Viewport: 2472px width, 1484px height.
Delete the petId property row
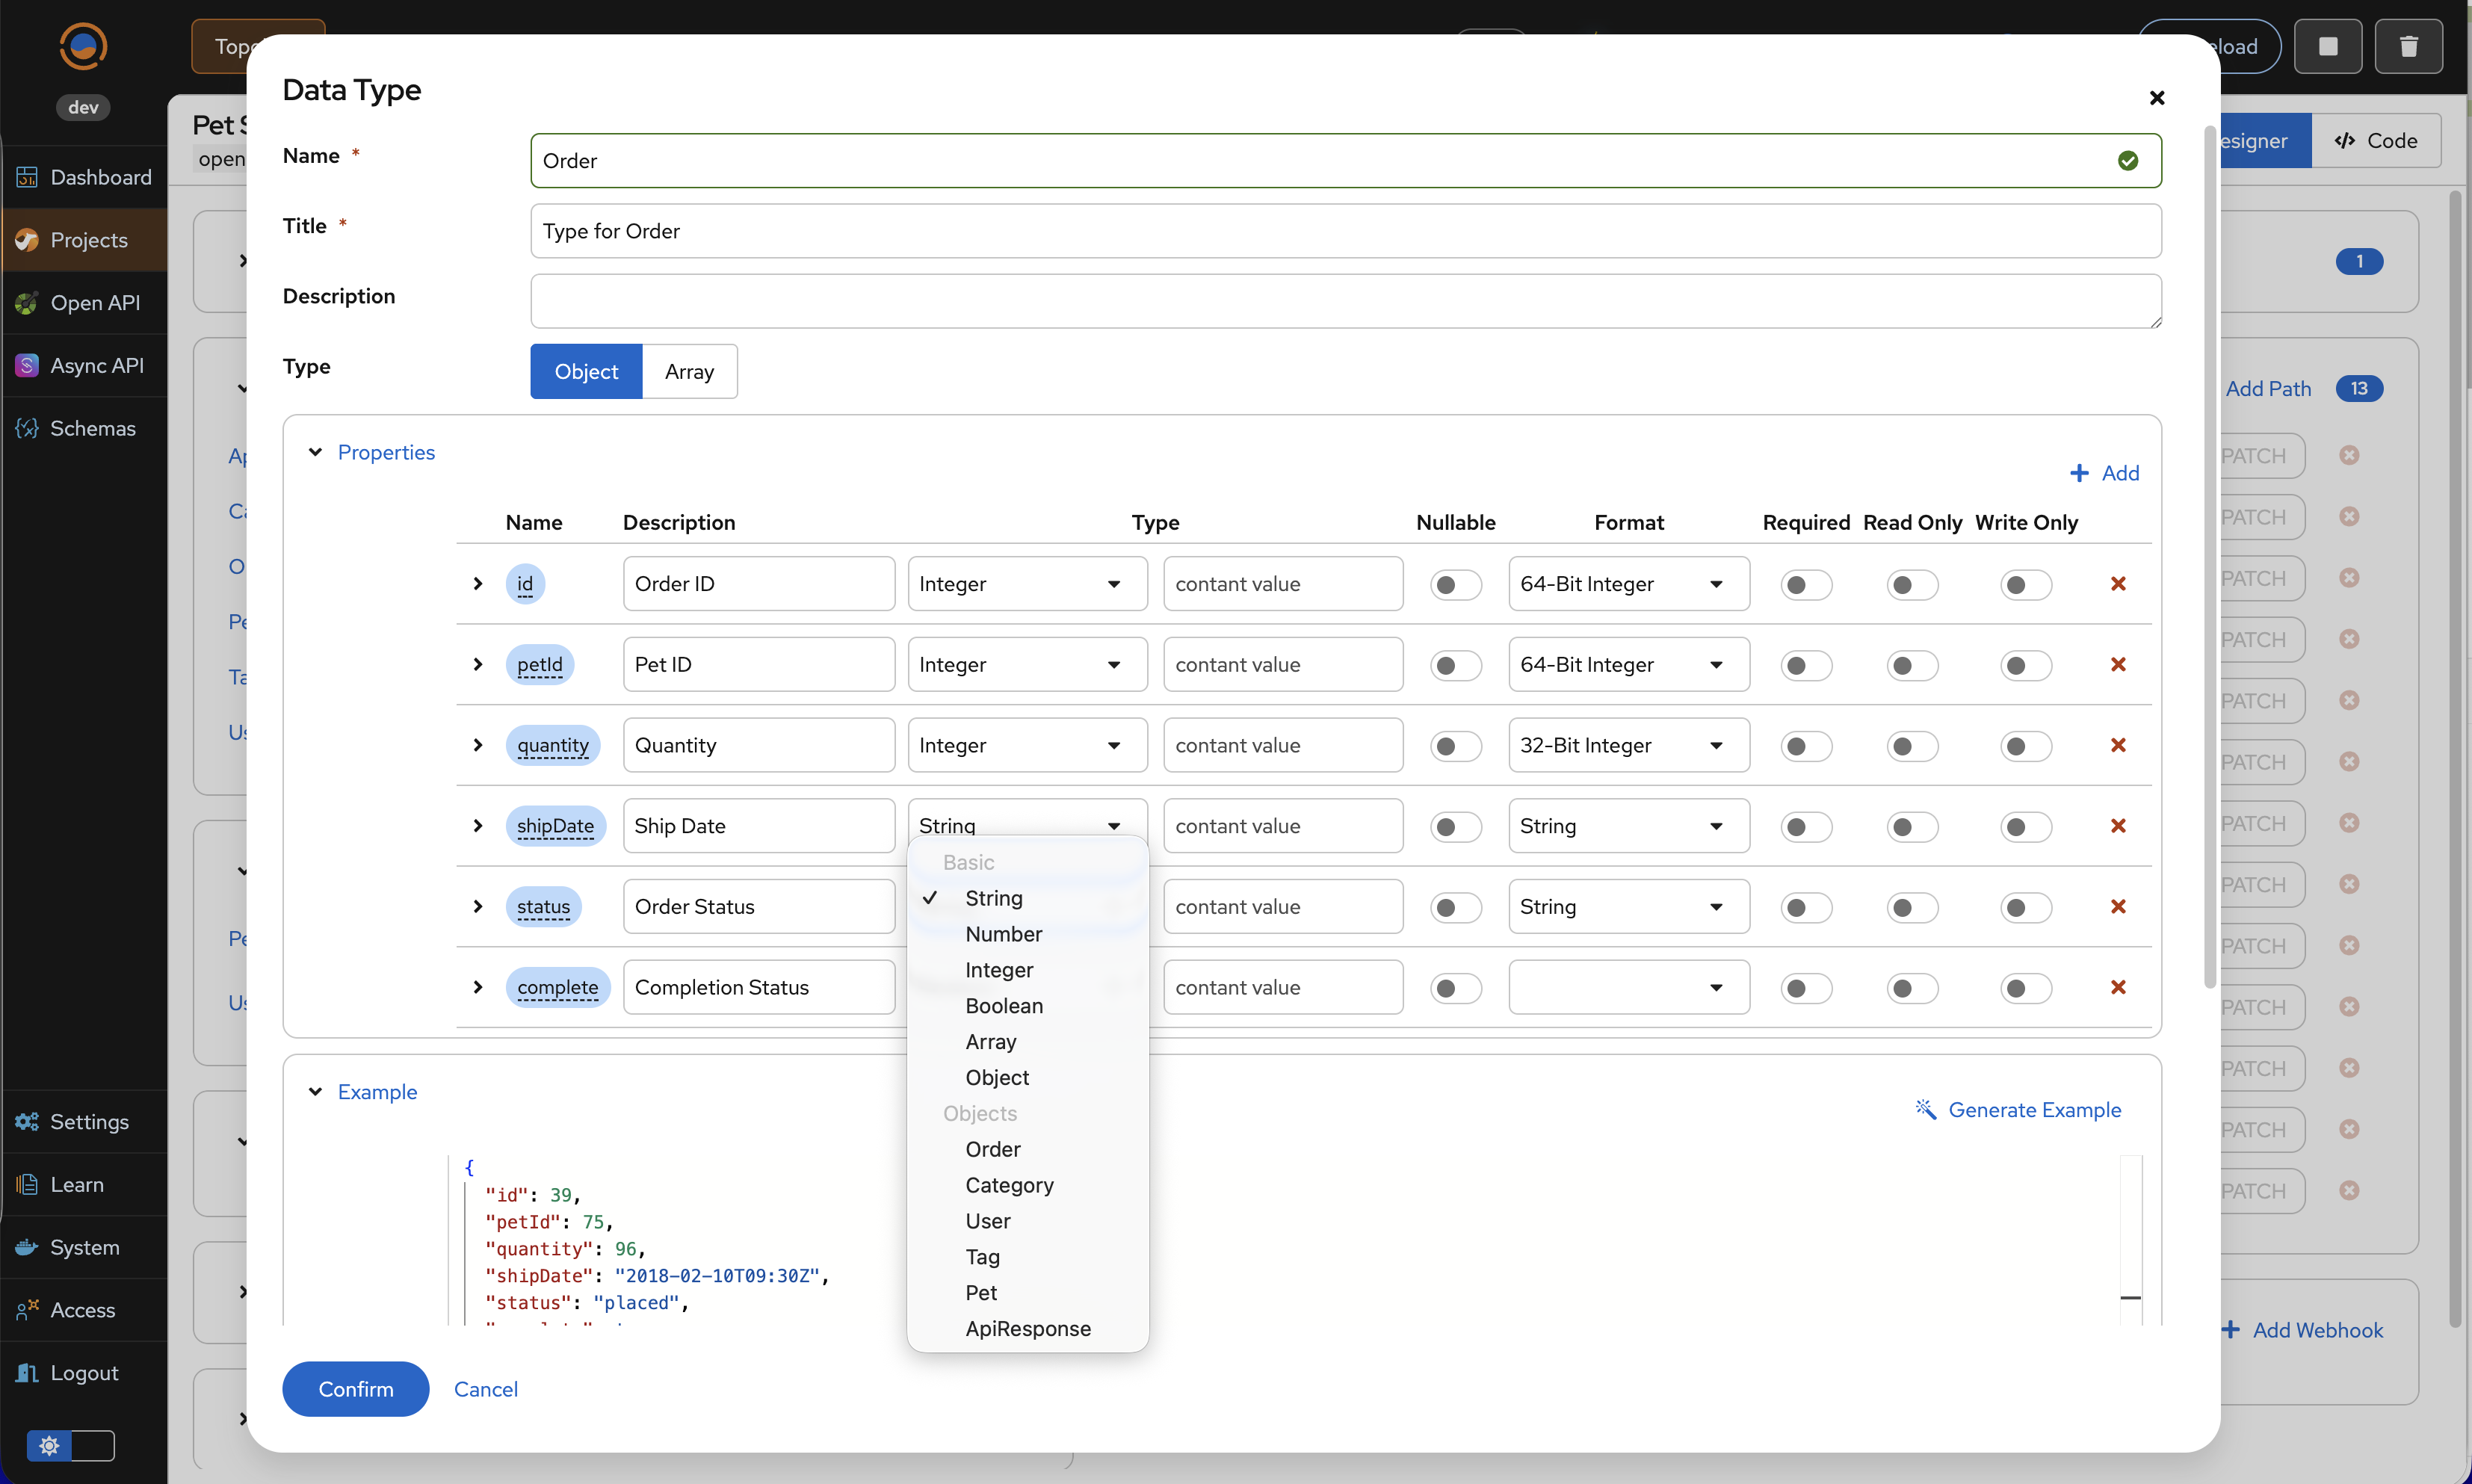pyautogui.click(x=2117, y=665)
